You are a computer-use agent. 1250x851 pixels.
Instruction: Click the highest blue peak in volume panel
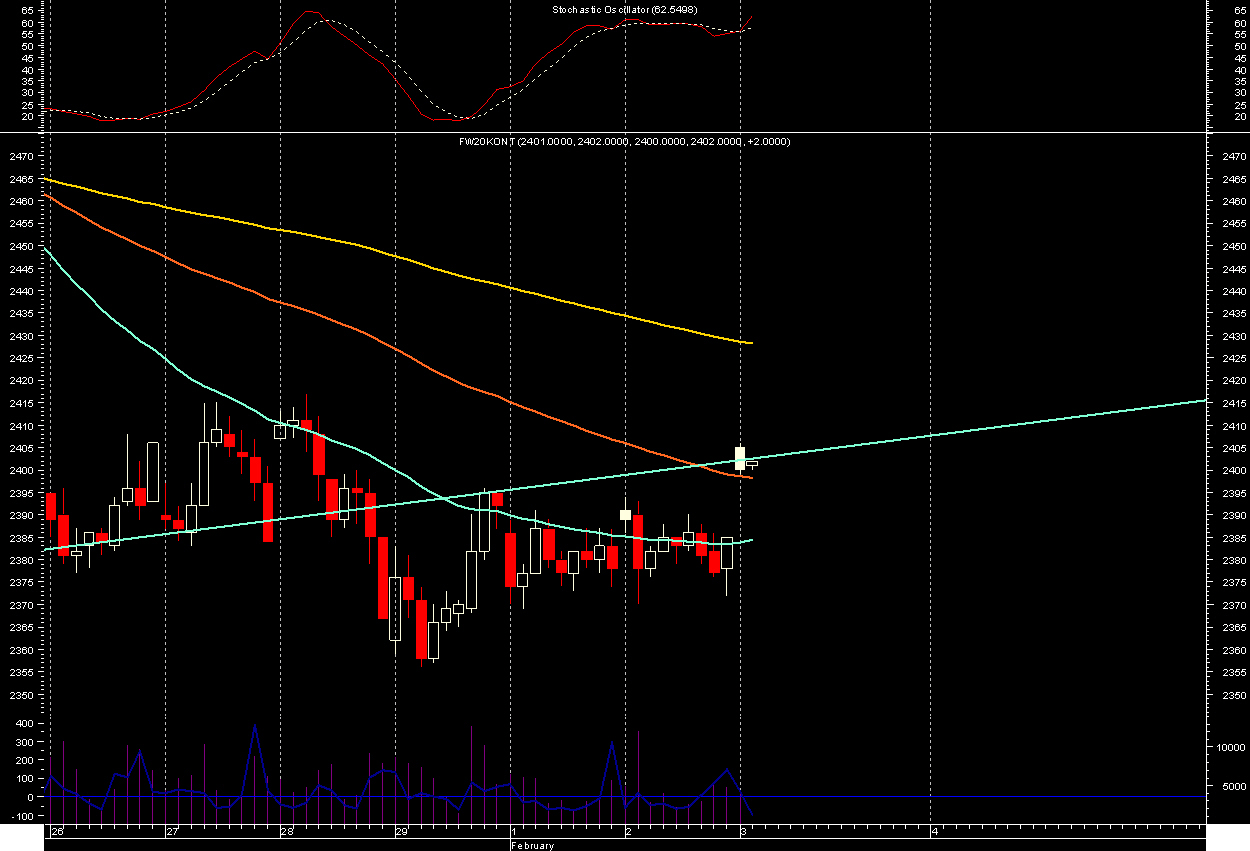pos(255,725)
